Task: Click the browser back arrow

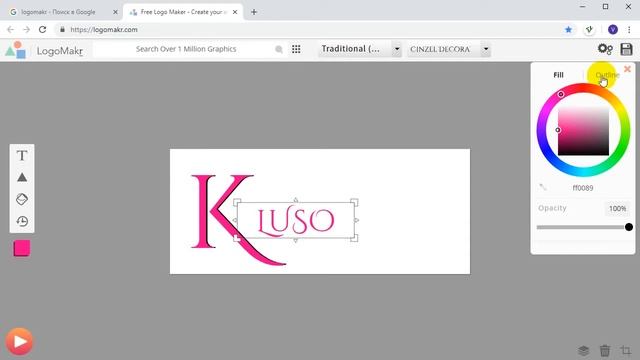Action: tap(11, 29)
